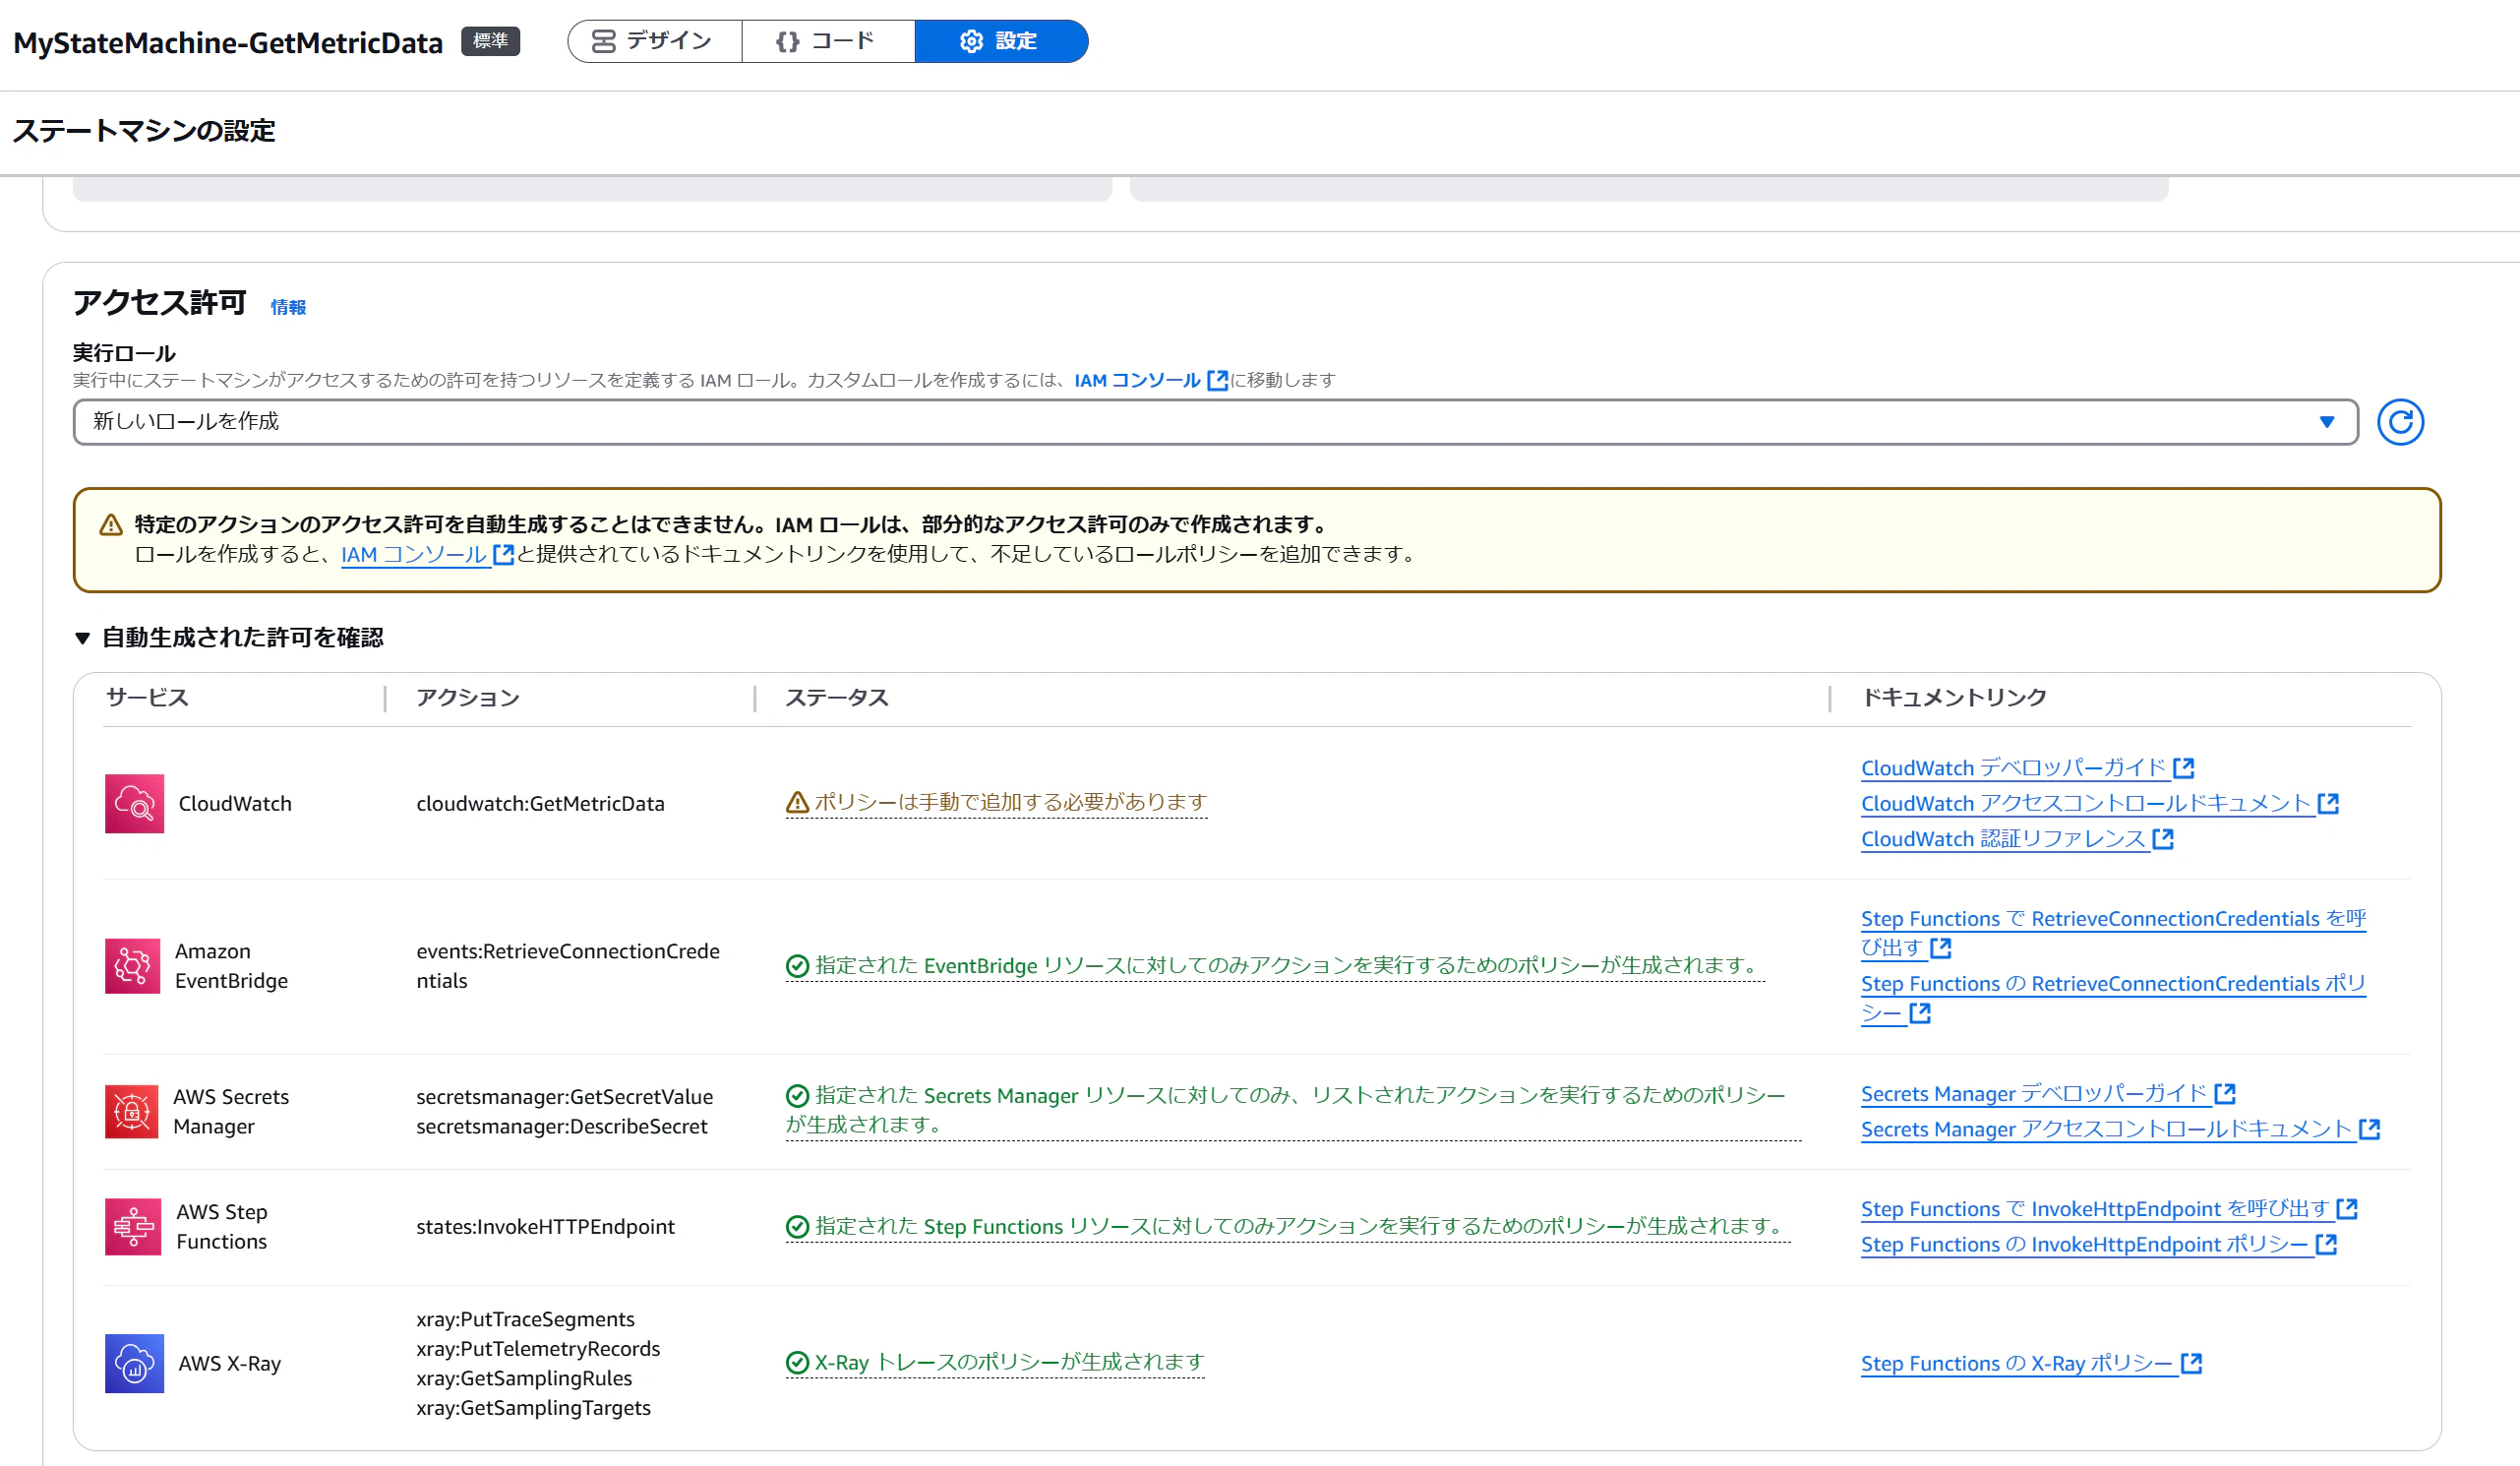Click the AWS Step Functions service icon
The height and width of the screenshot is (1466, 2520).
(x=133, y=1226)
